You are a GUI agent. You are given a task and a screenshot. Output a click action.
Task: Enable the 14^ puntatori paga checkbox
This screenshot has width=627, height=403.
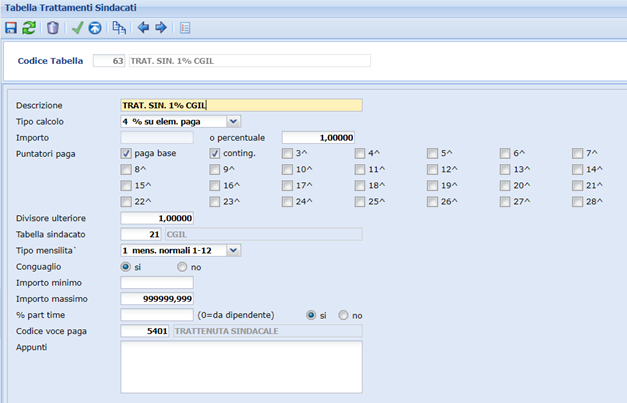click(x=577, y=170)
